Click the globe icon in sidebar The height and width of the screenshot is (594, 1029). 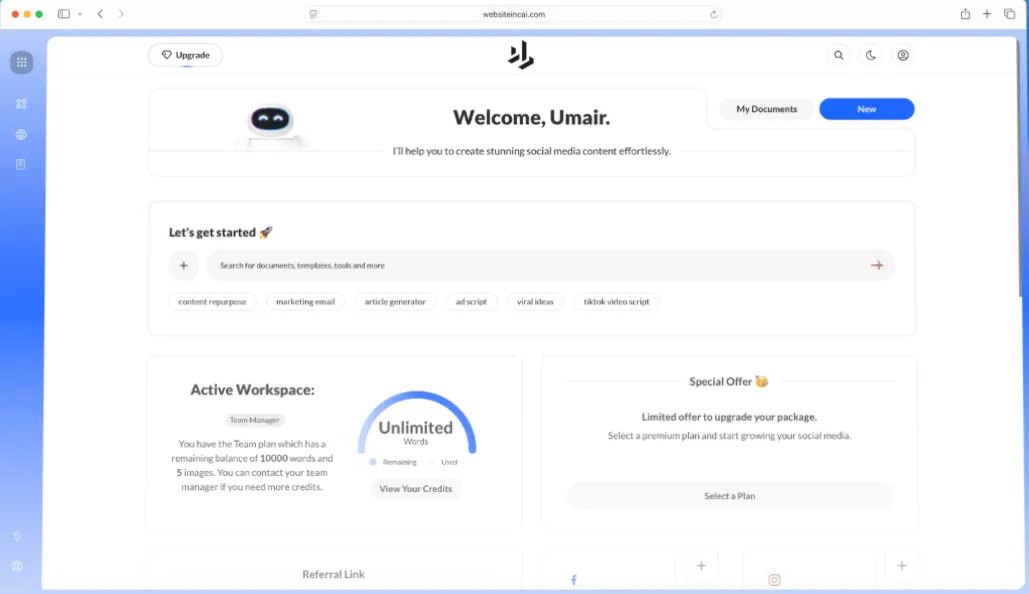(x=21, y=134)
